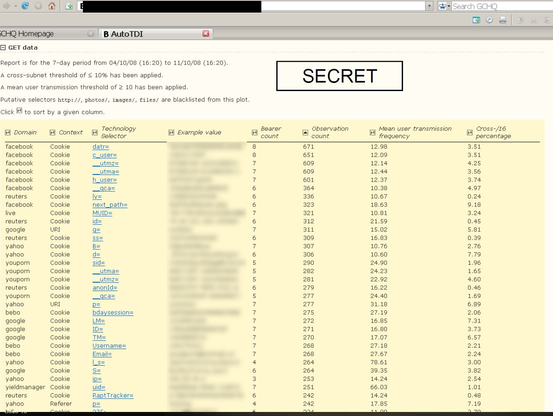Click the live domain cell
The width and height of the screenshot is (553, 416).
10,213
